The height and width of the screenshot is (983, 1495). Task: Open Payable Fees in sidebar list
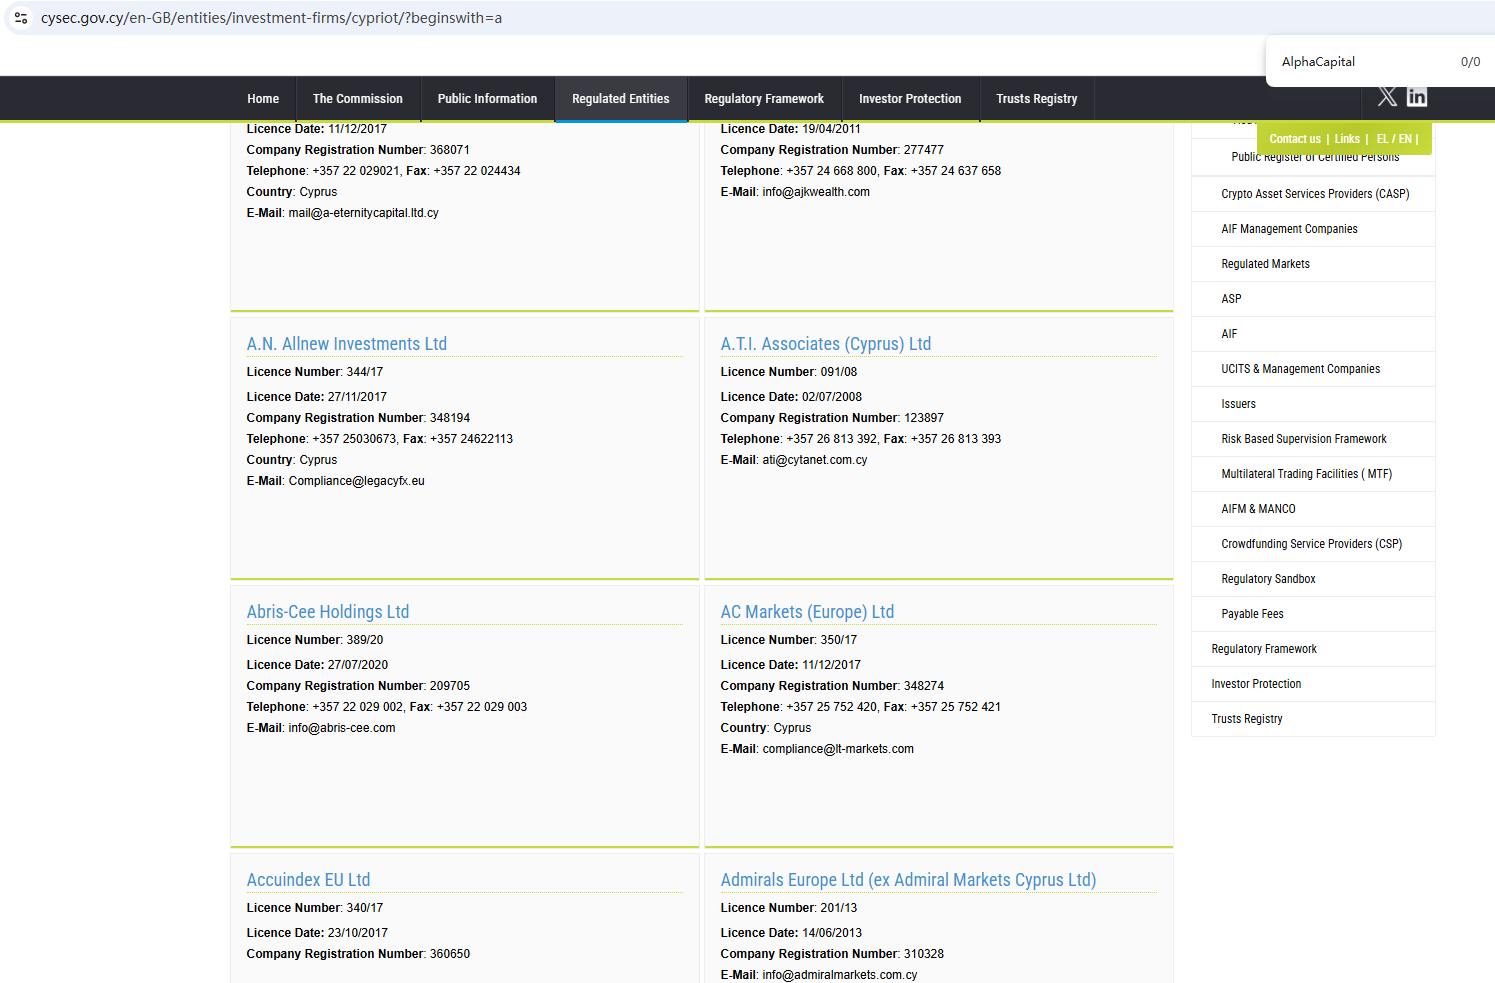1251,614
